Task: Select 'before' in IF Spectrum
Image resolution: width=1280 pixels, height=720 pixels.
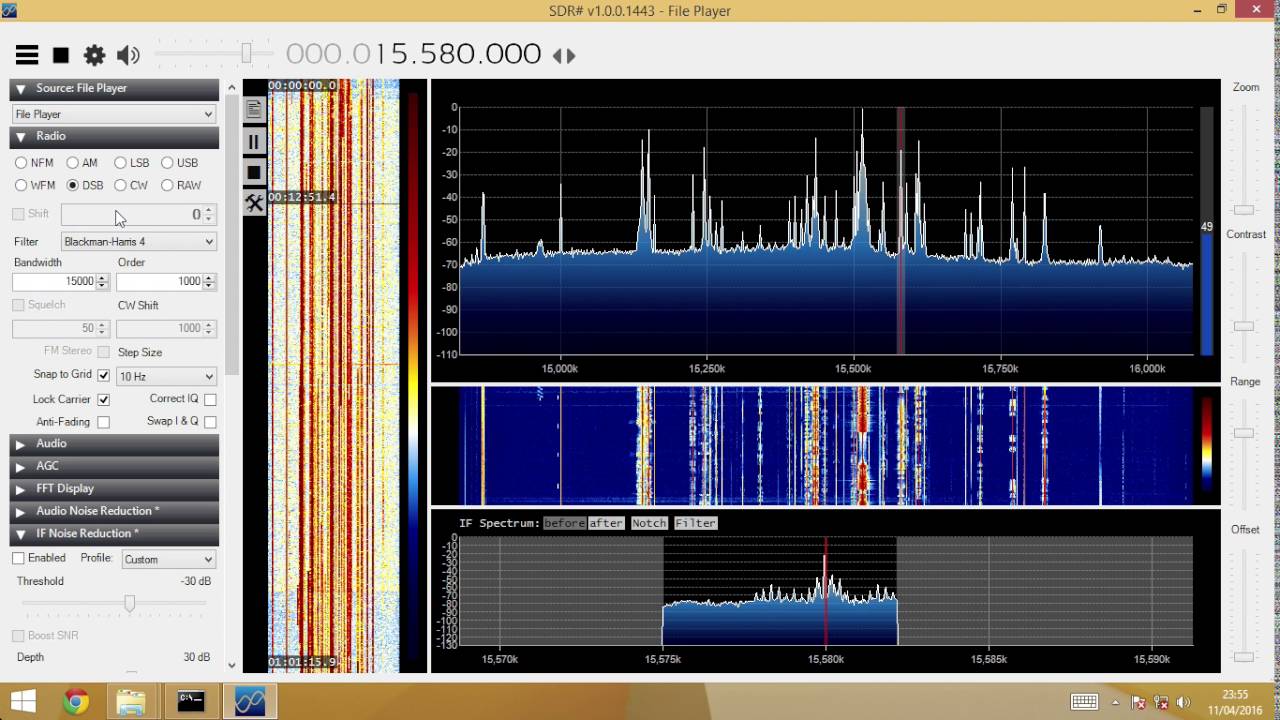Action: coord(564,523)
